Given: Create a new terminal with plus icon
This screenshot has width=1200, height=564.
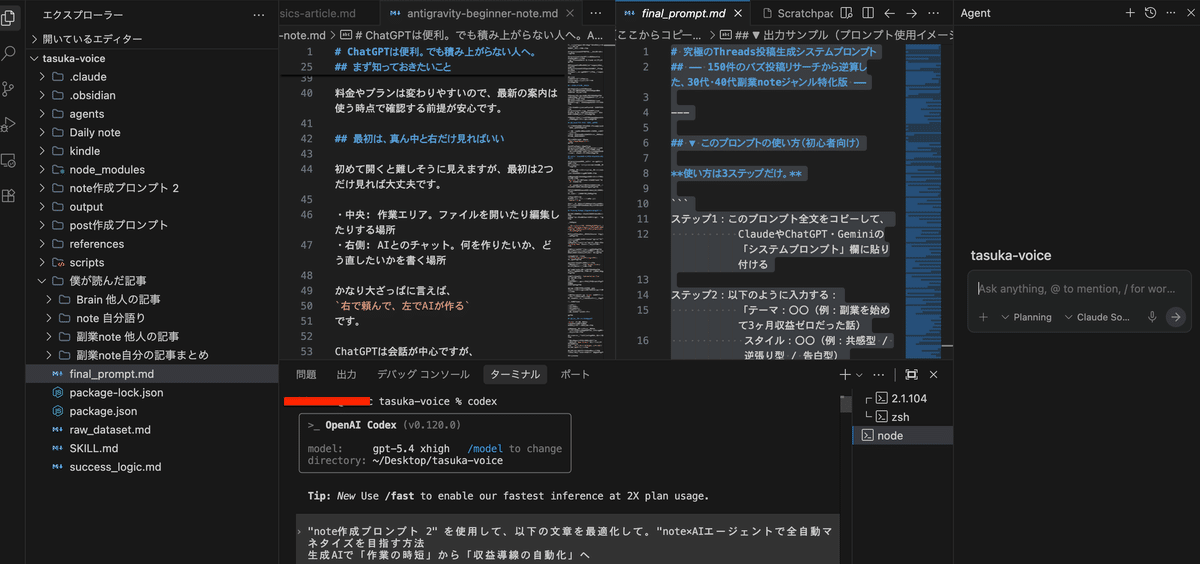Looking at the screenshot, I should pos(845,374).
